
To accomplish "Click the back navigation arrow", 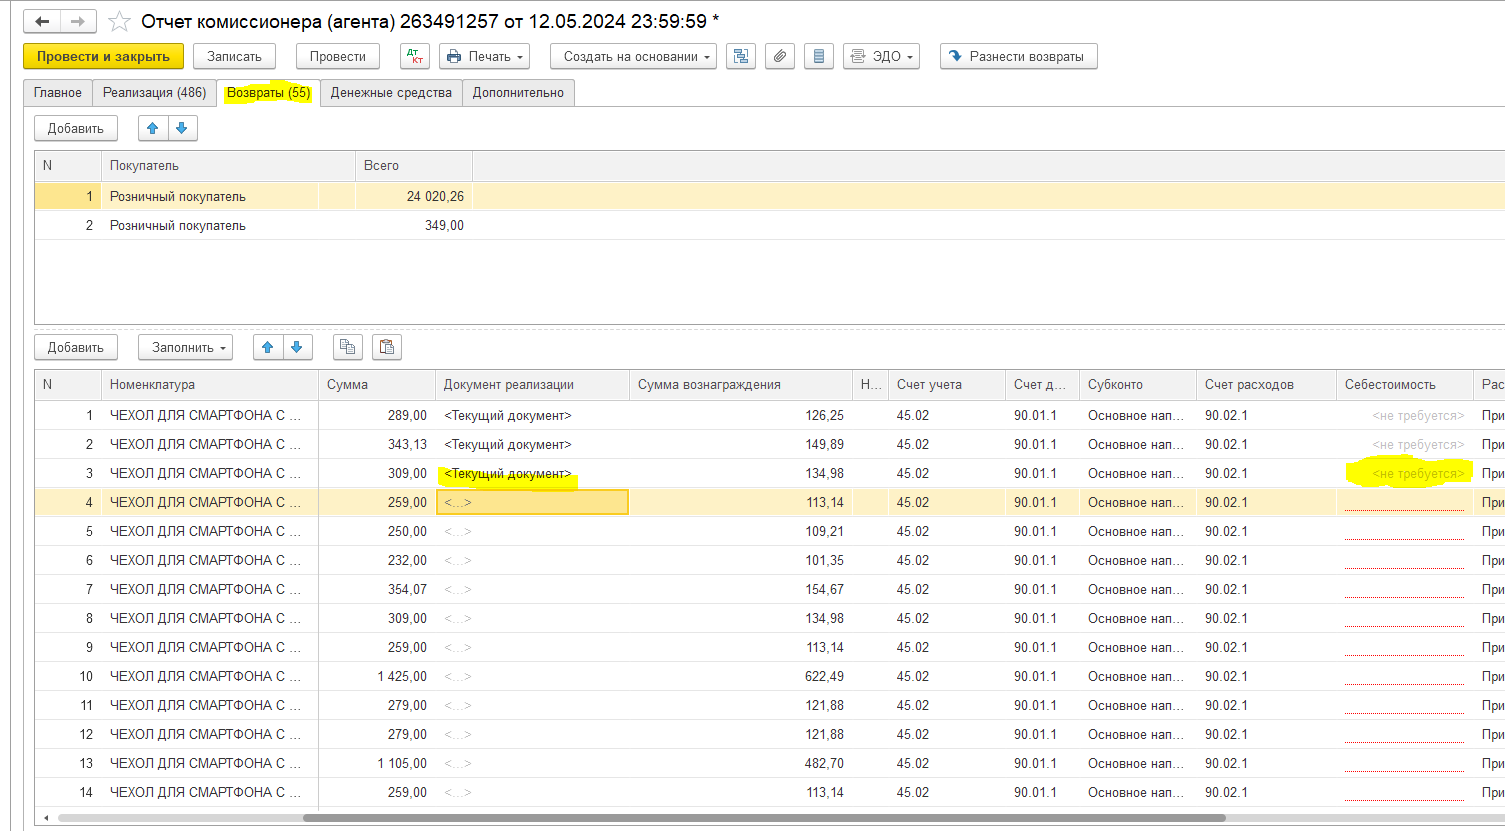I will (x=42, y=21).
